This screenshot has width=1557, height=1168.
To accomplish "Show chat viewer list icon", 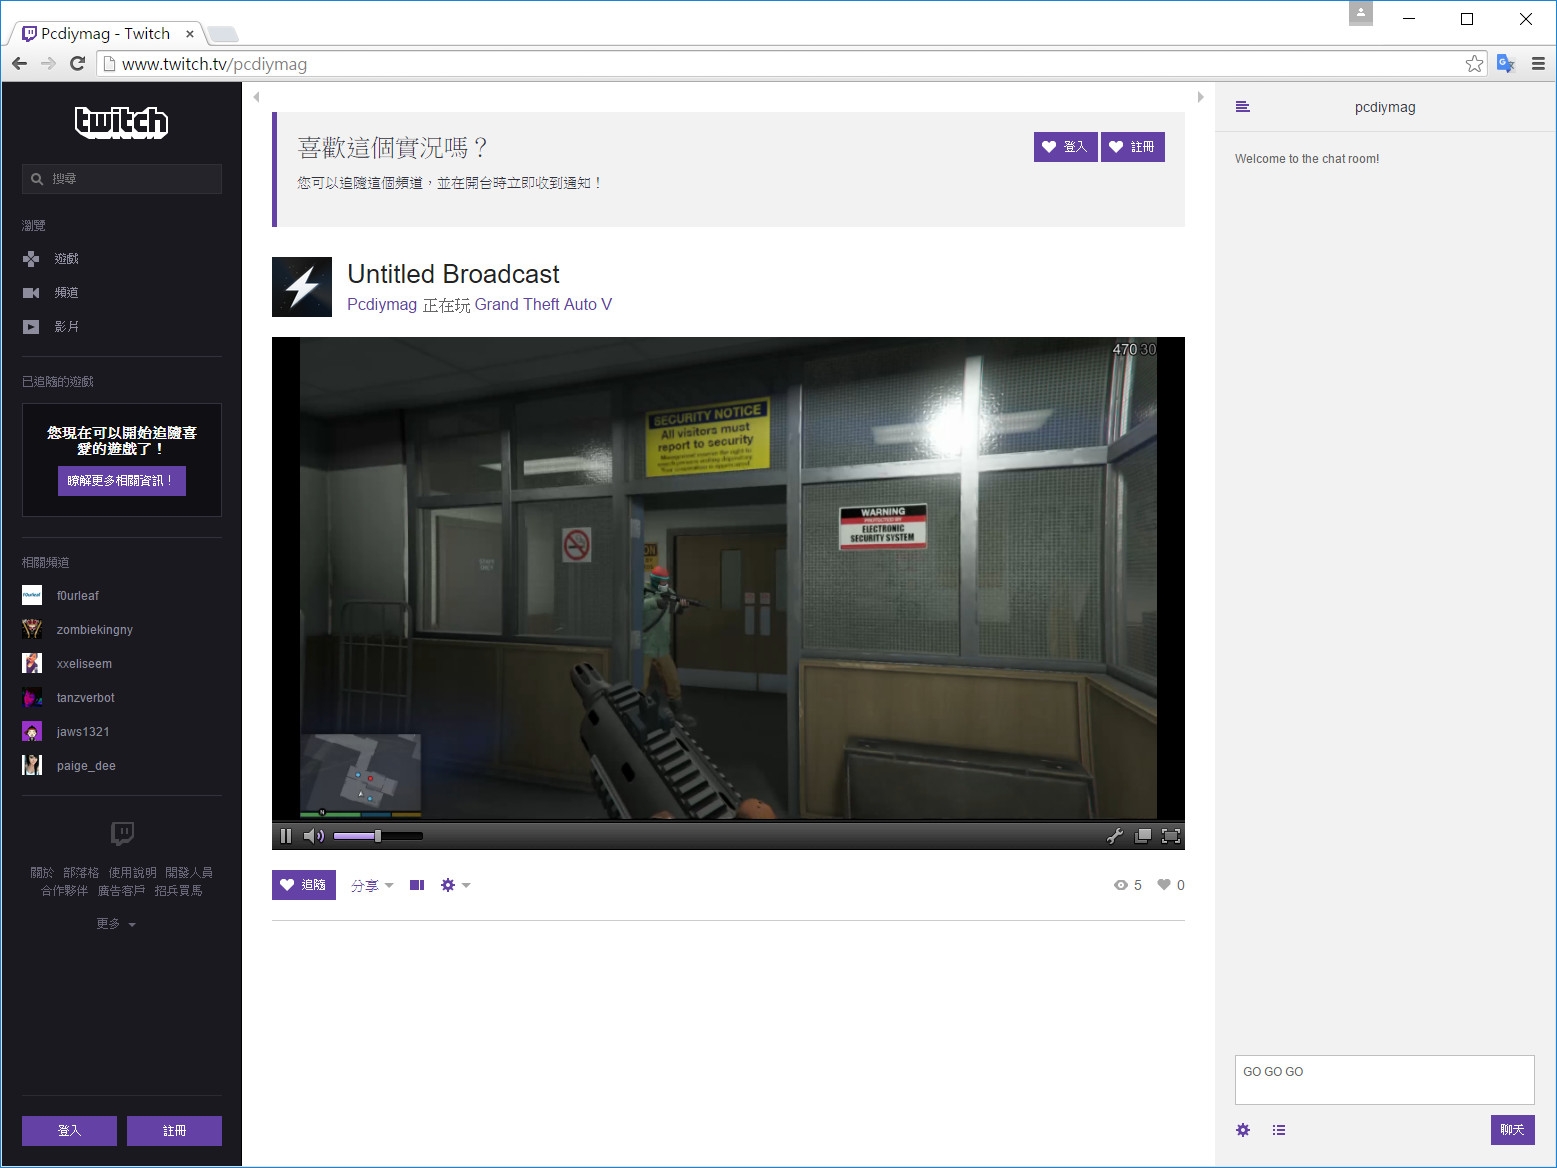I will coord(1279,1130).
